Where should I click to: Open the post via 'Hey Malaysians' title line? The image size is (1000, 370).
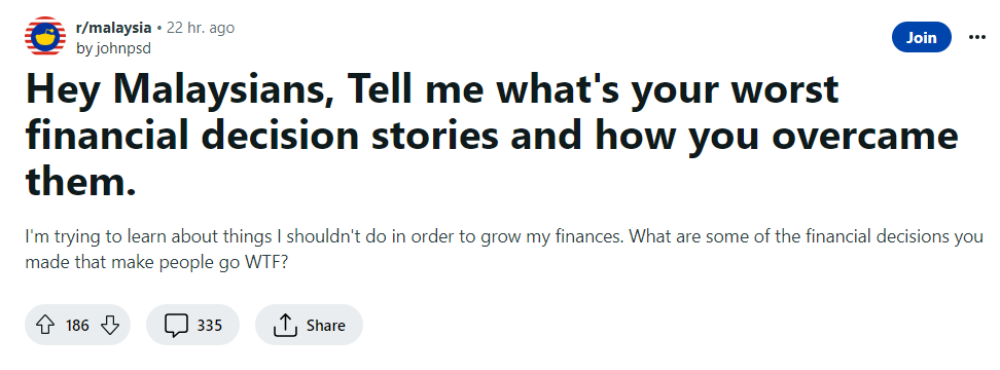point(432,89)
